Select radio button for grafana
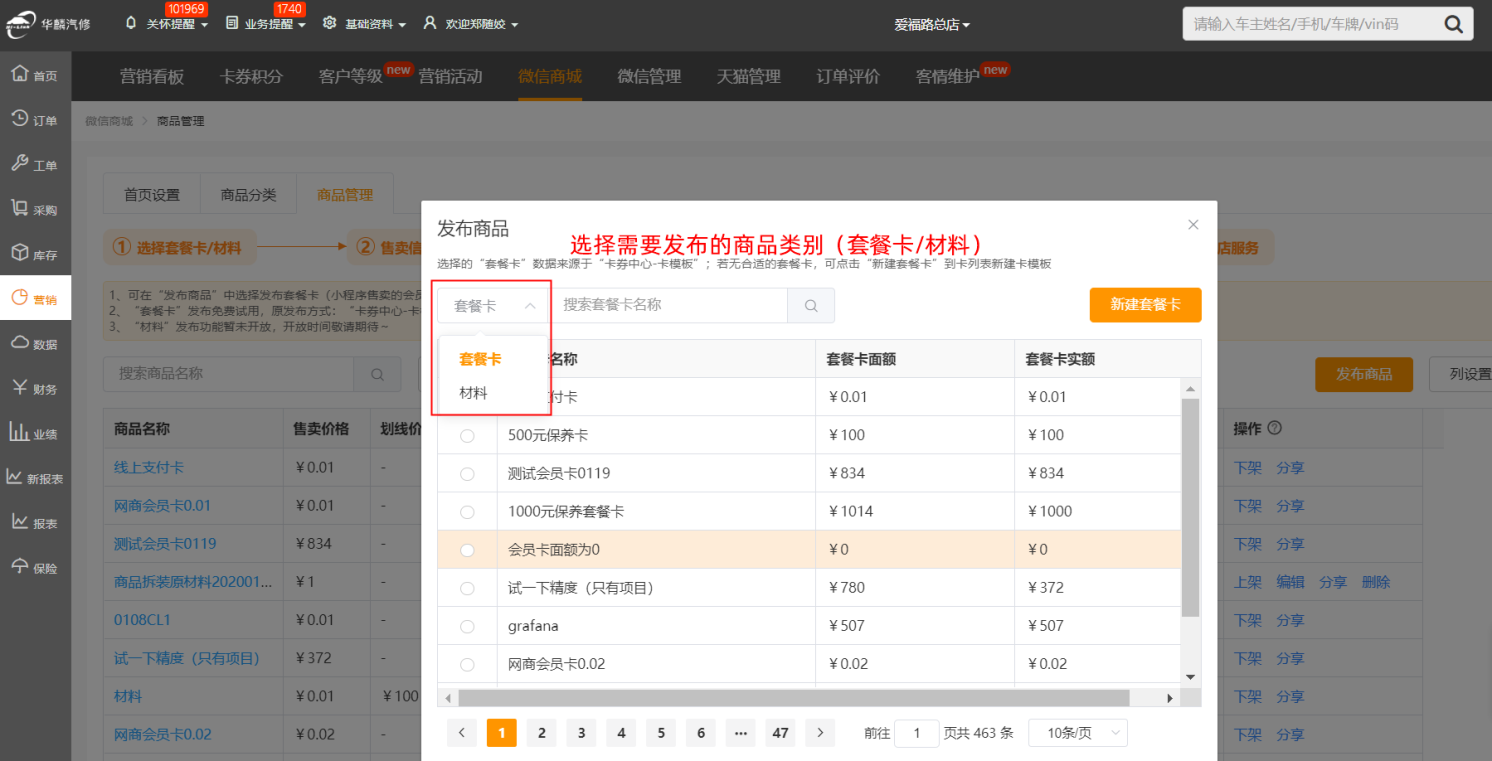 tap(467, 627)
